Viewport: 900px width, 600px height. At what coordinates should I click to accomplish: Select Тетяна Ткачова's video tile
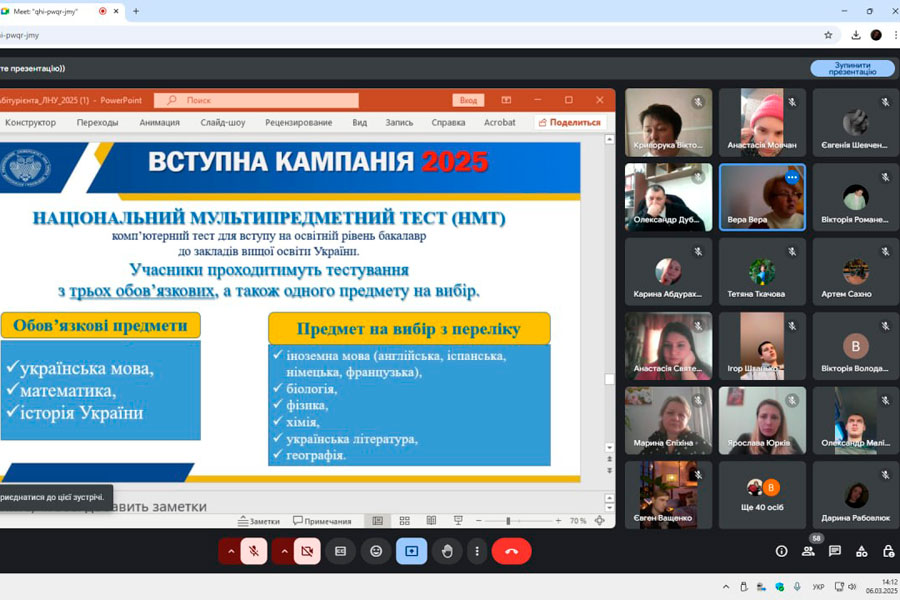click(762, 272)
